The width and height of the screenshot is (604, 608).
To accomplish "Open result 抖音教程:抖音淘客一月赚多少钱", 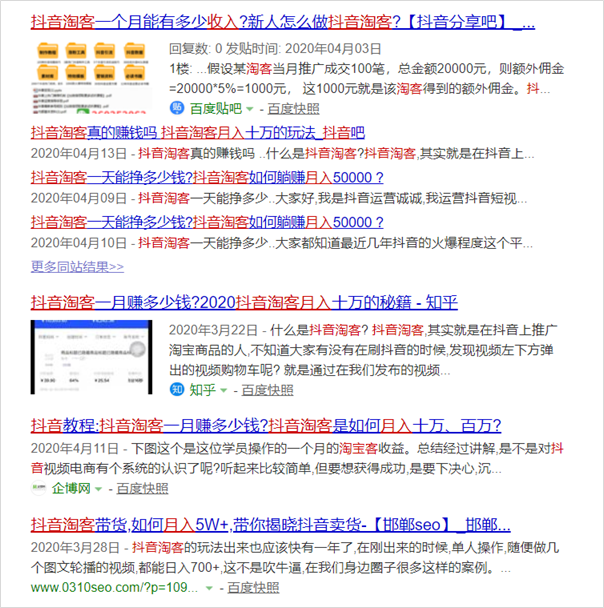I will (266, 425).
